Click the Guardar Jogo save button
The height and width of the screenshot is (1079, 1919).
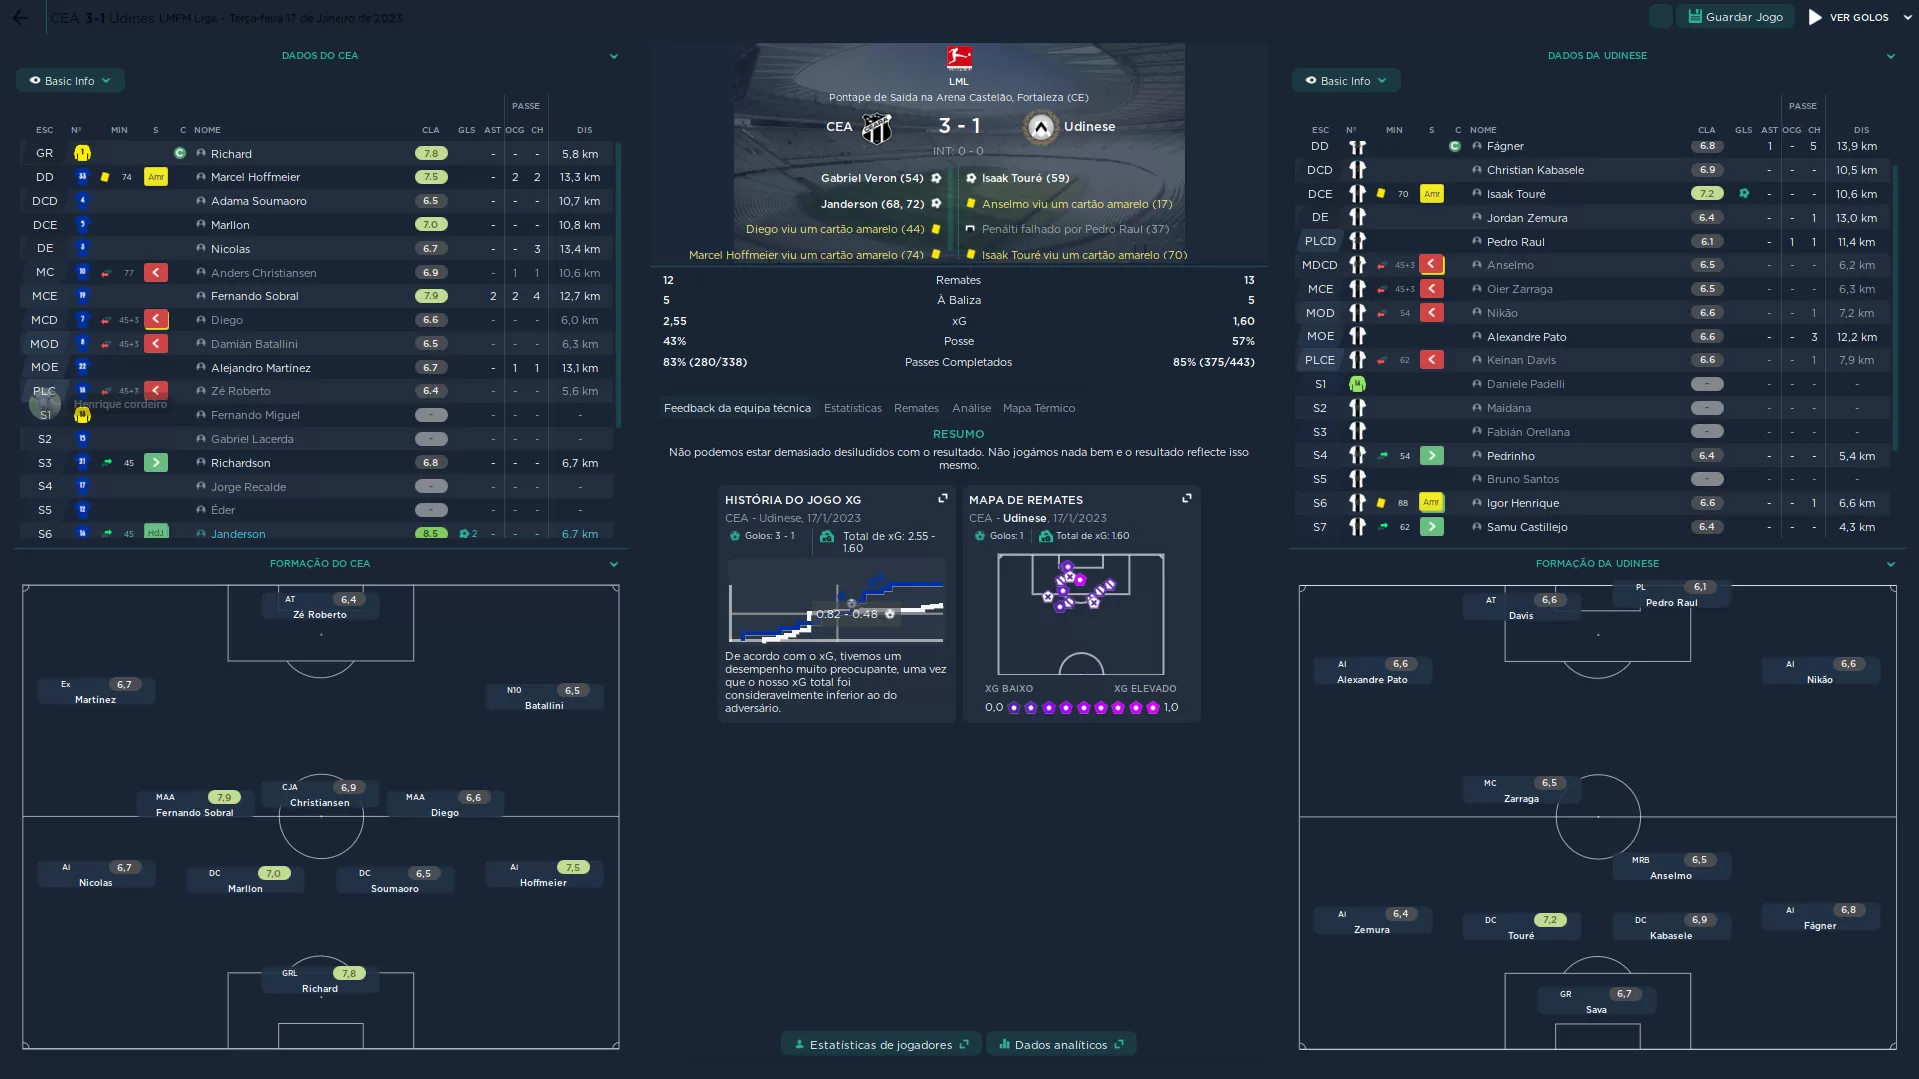point(1735,17)
